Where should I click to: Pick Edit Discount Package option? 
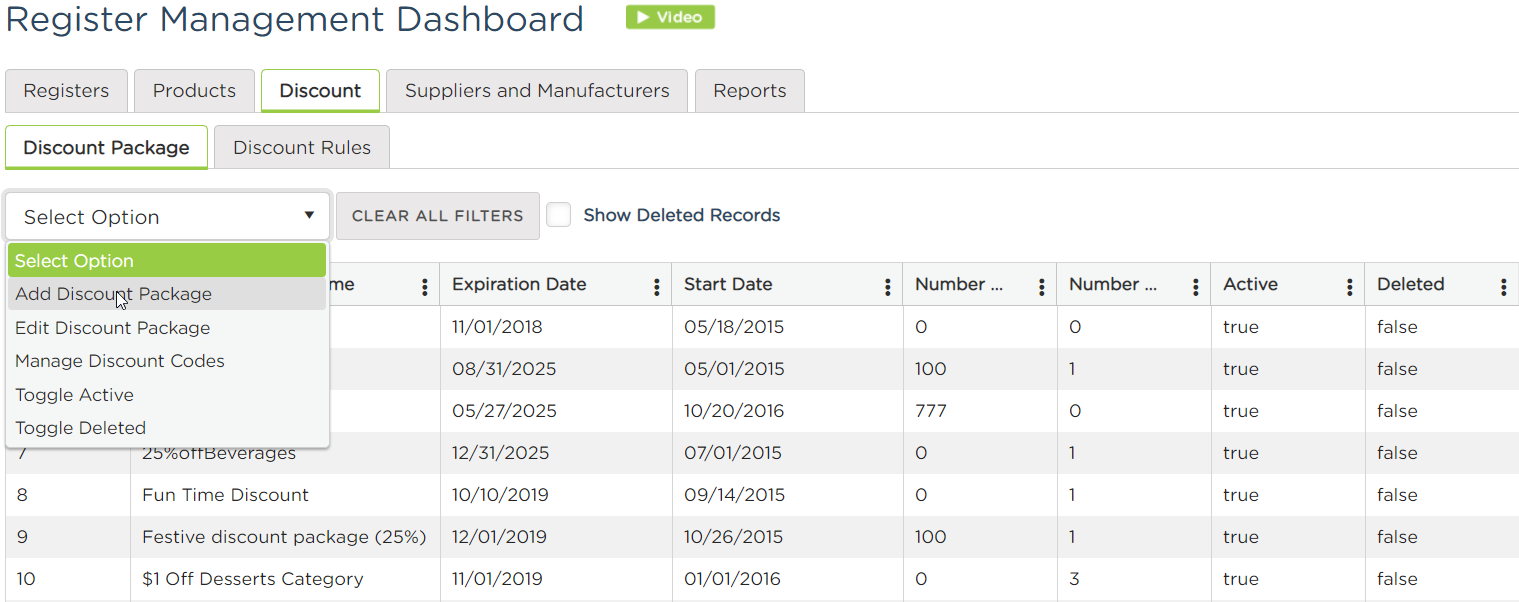(167, 328)
